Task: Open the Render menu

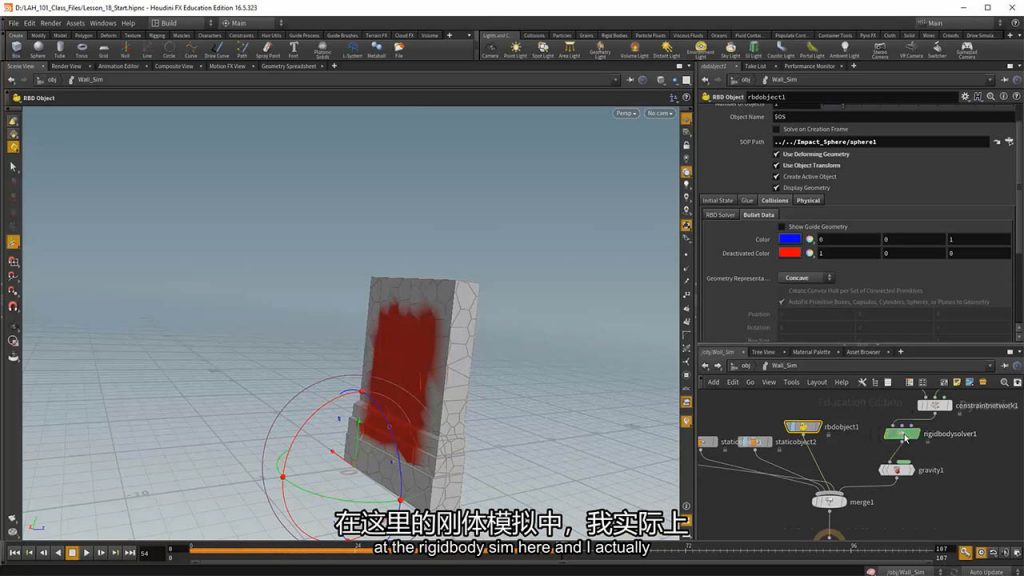Action: pos(50,23)
